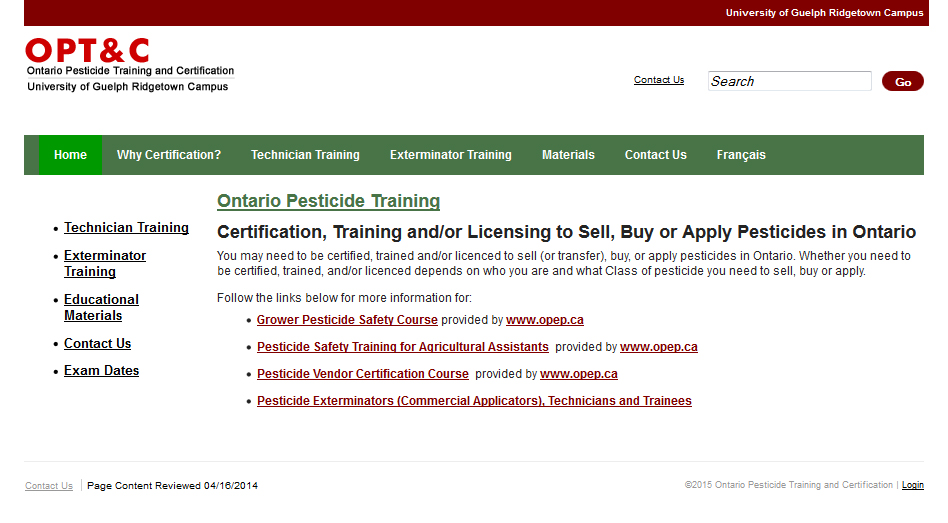Click University of Guelph Ridgetown Campus banner text
Image resolution: width=948 pixels, height=523 pixels.
824,13
